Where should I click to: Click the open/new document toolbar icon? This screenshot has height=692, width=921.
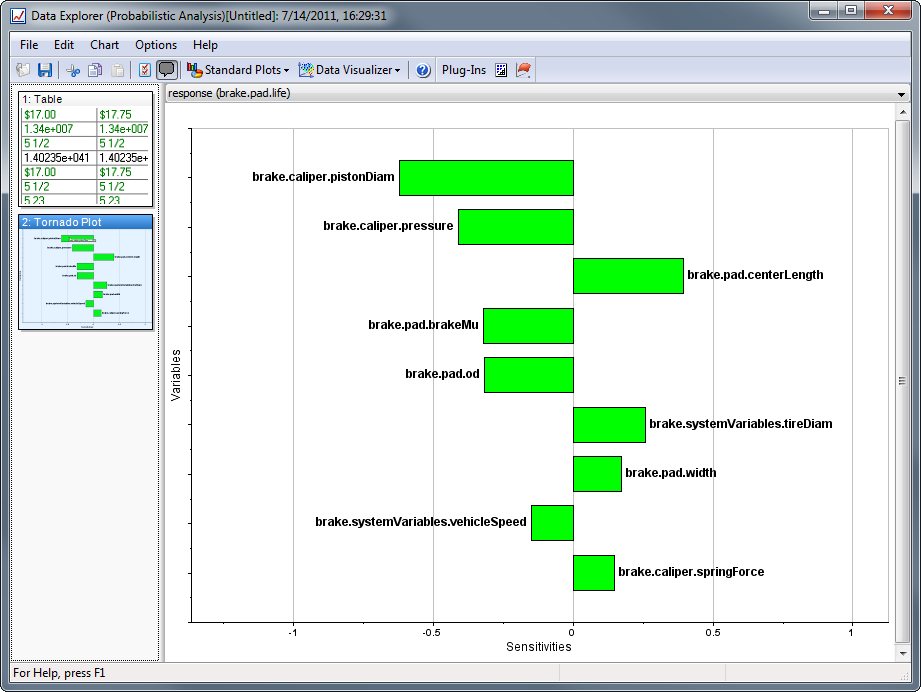click(x=23, y=70)
